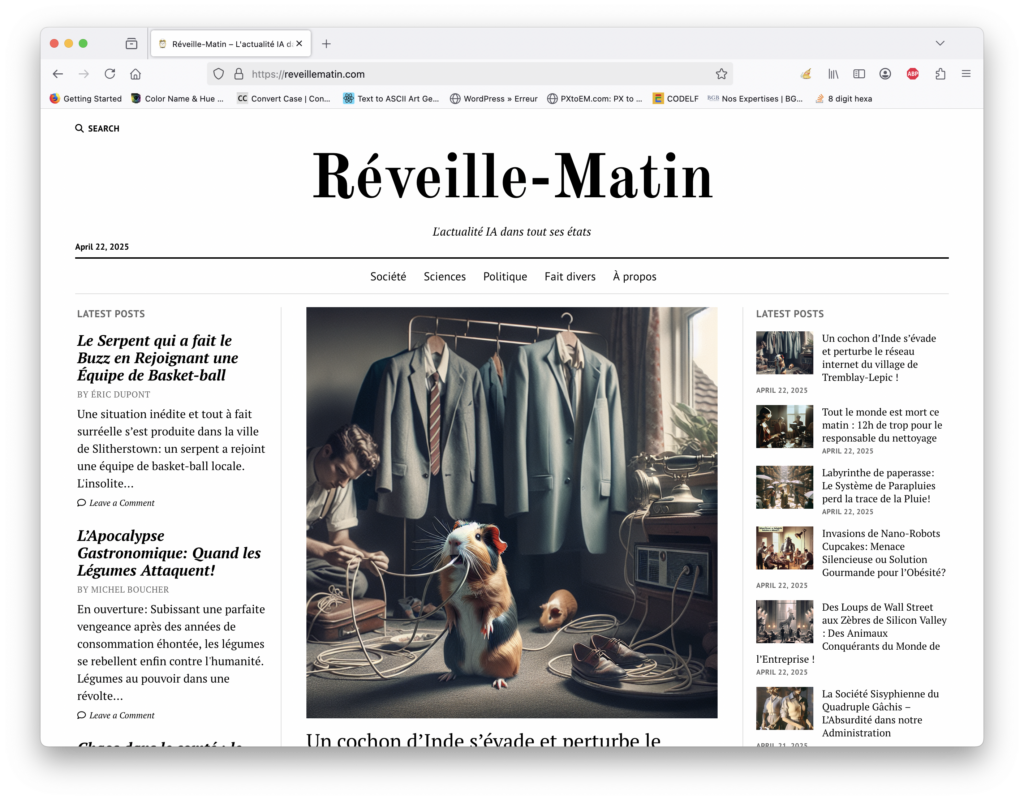
Task: Open featured headline Un cochon d'Inde below image
Action: (483, 740)
